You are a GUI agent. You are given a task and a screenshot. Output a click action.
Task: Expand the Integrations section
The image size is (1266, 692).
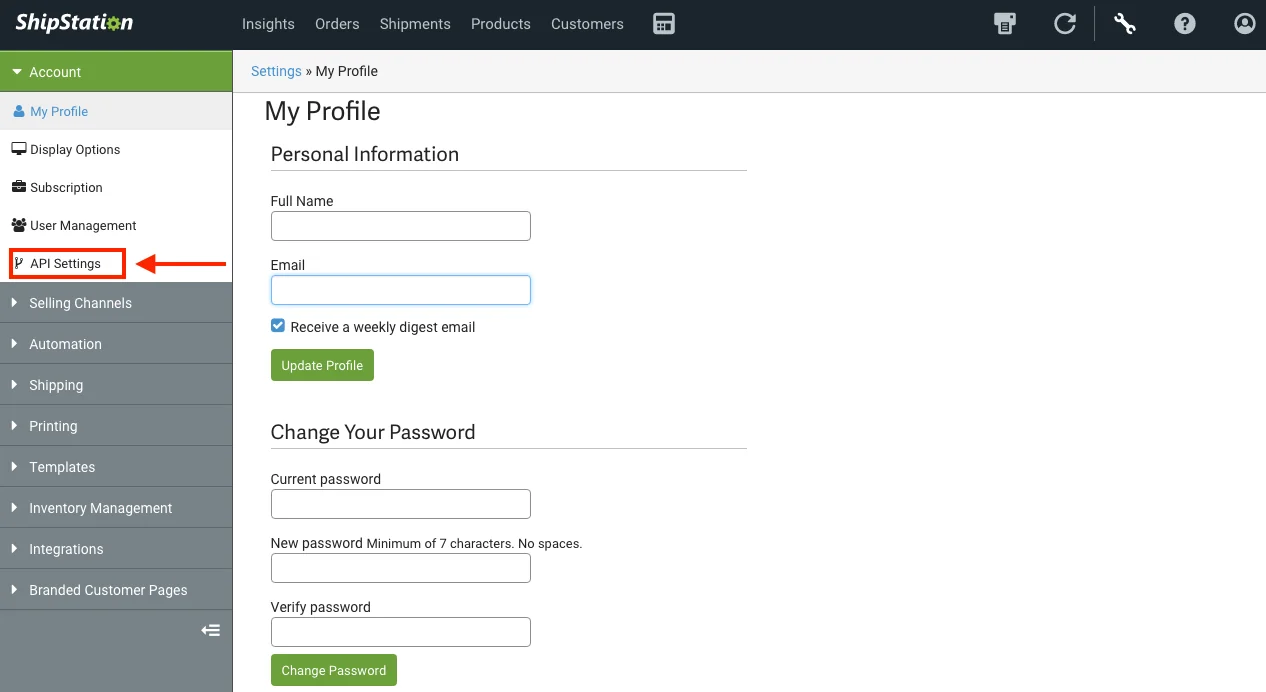(116, 549)
